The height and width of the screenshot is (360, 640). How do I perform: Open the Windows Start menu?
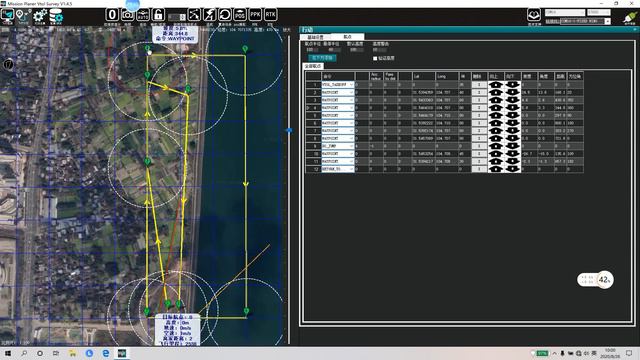point(7,353)
